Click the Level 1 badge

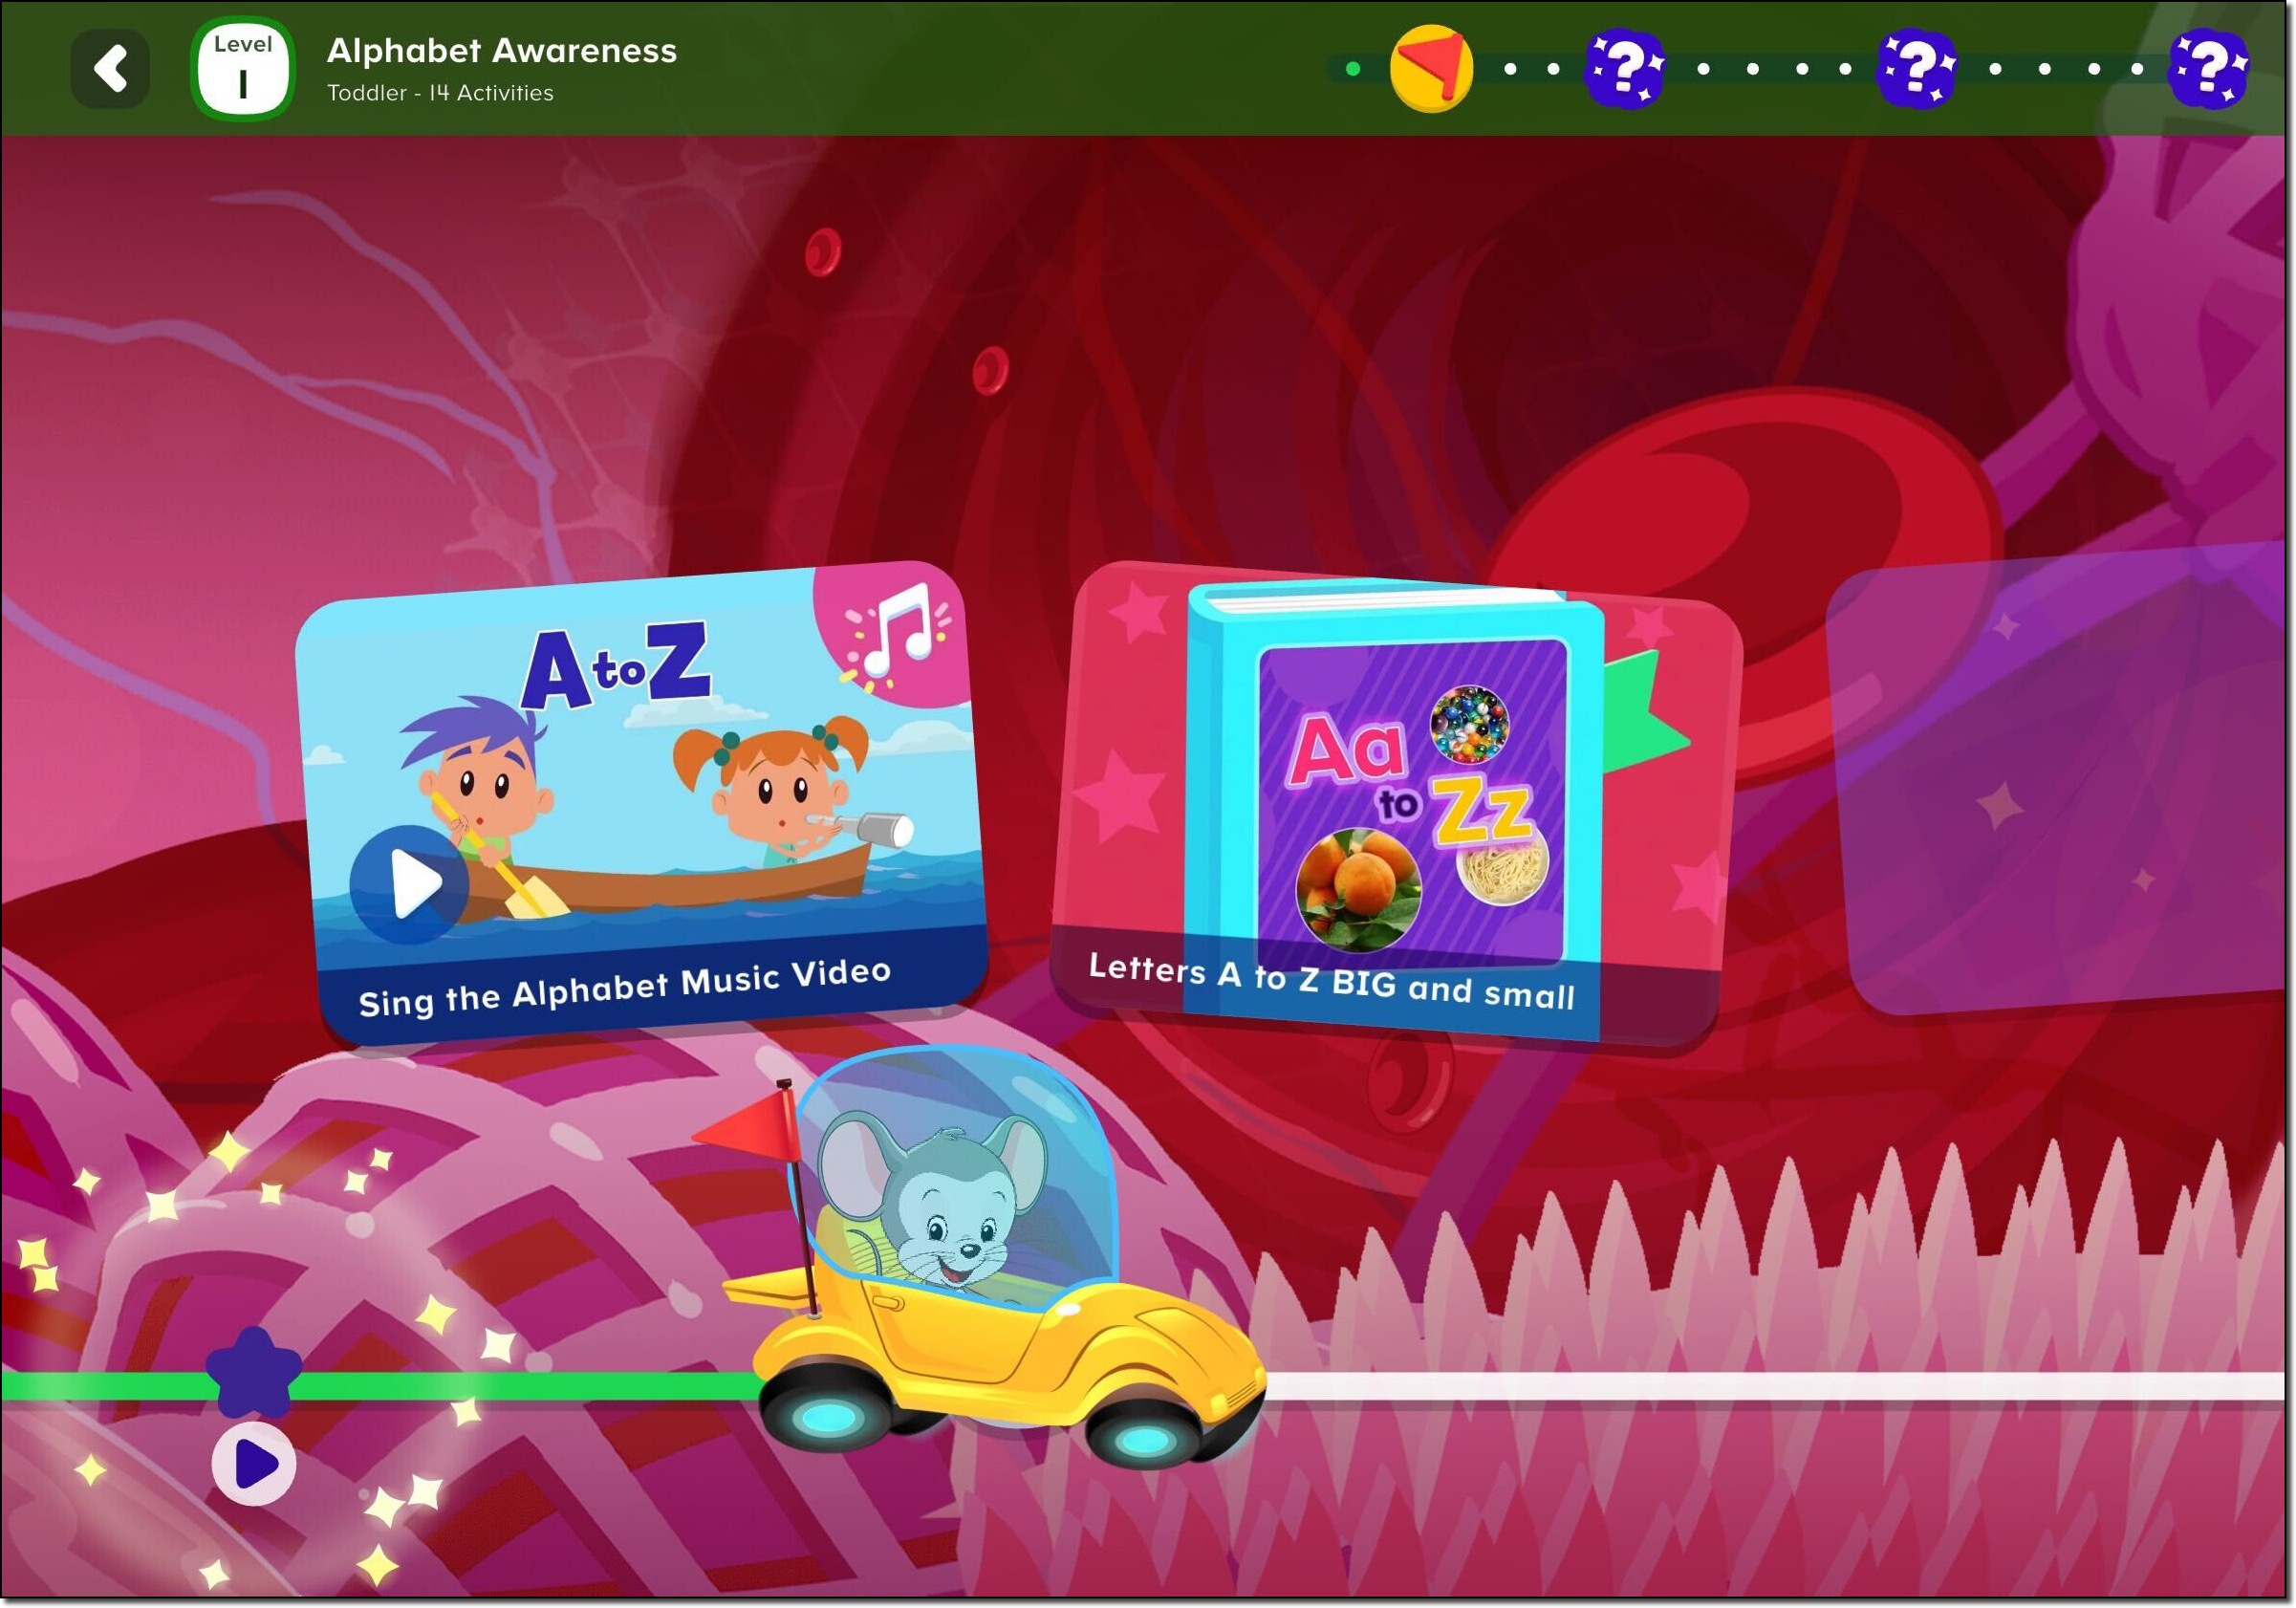(243, 68)
